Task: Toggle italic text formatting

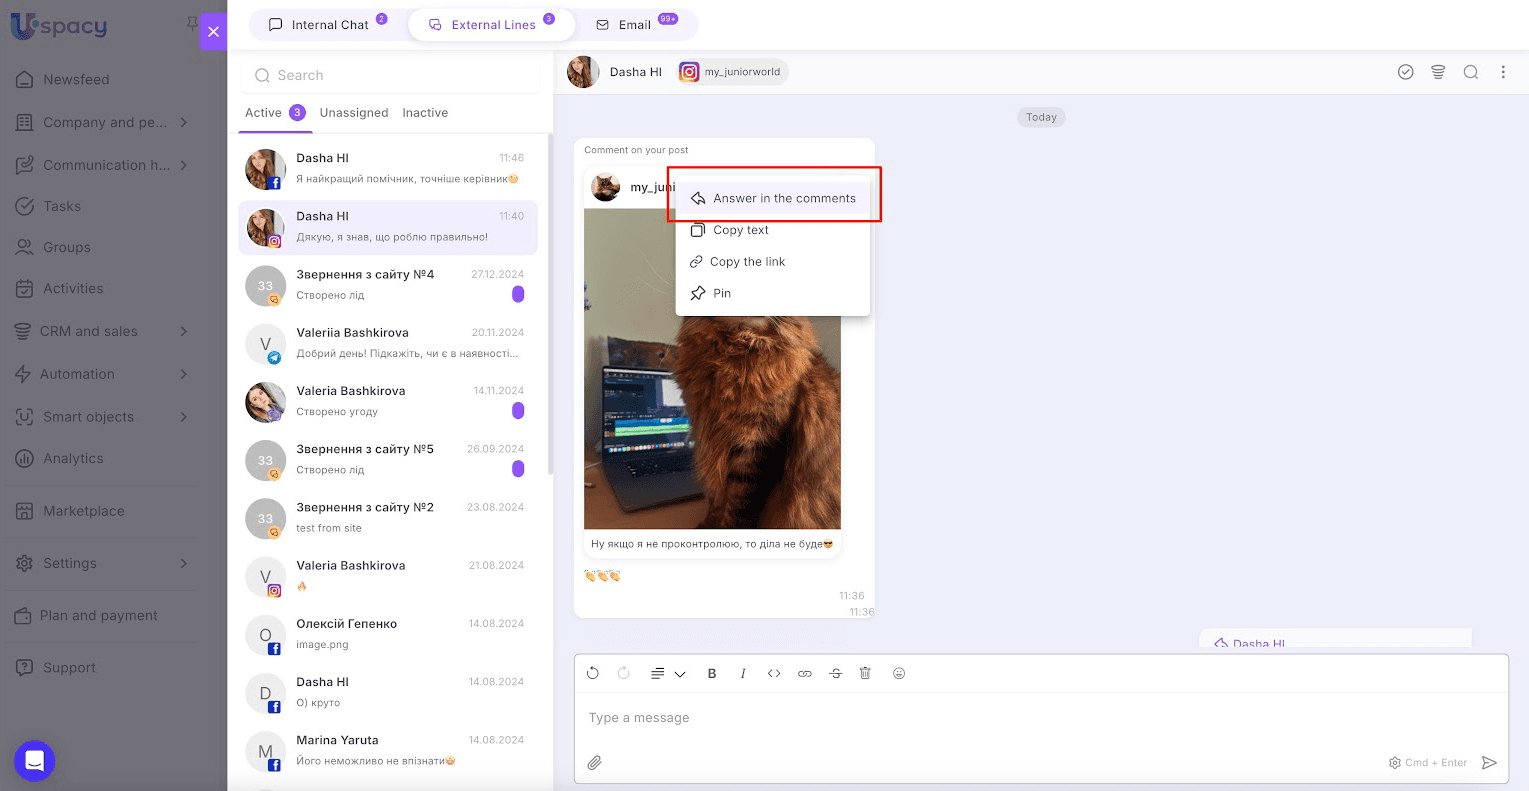Action: click(743, 674)
